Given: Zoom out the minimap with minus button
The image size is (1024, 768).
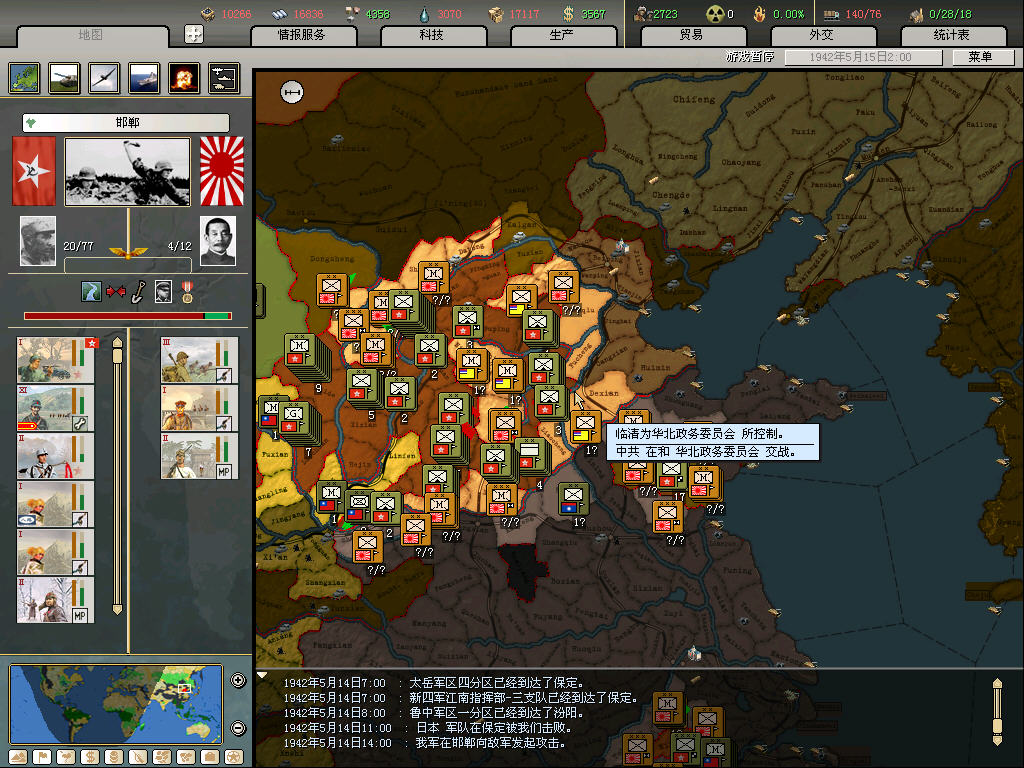Looking at the screenshot, I should (x=238, y=728).
